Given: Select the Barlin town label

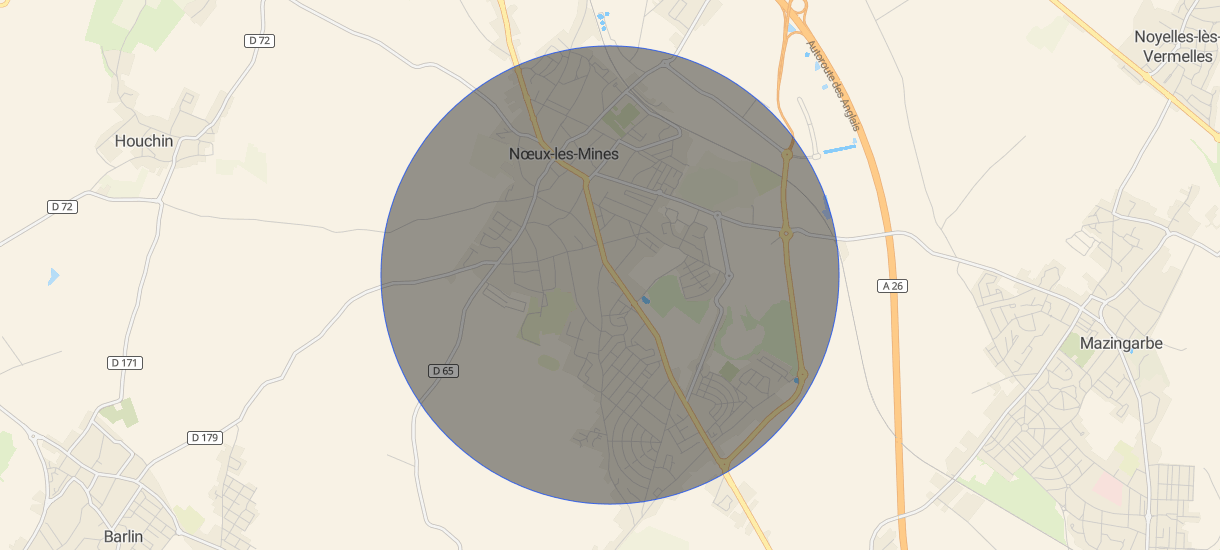Looking at the screenshot, I should tap(124, 536).
